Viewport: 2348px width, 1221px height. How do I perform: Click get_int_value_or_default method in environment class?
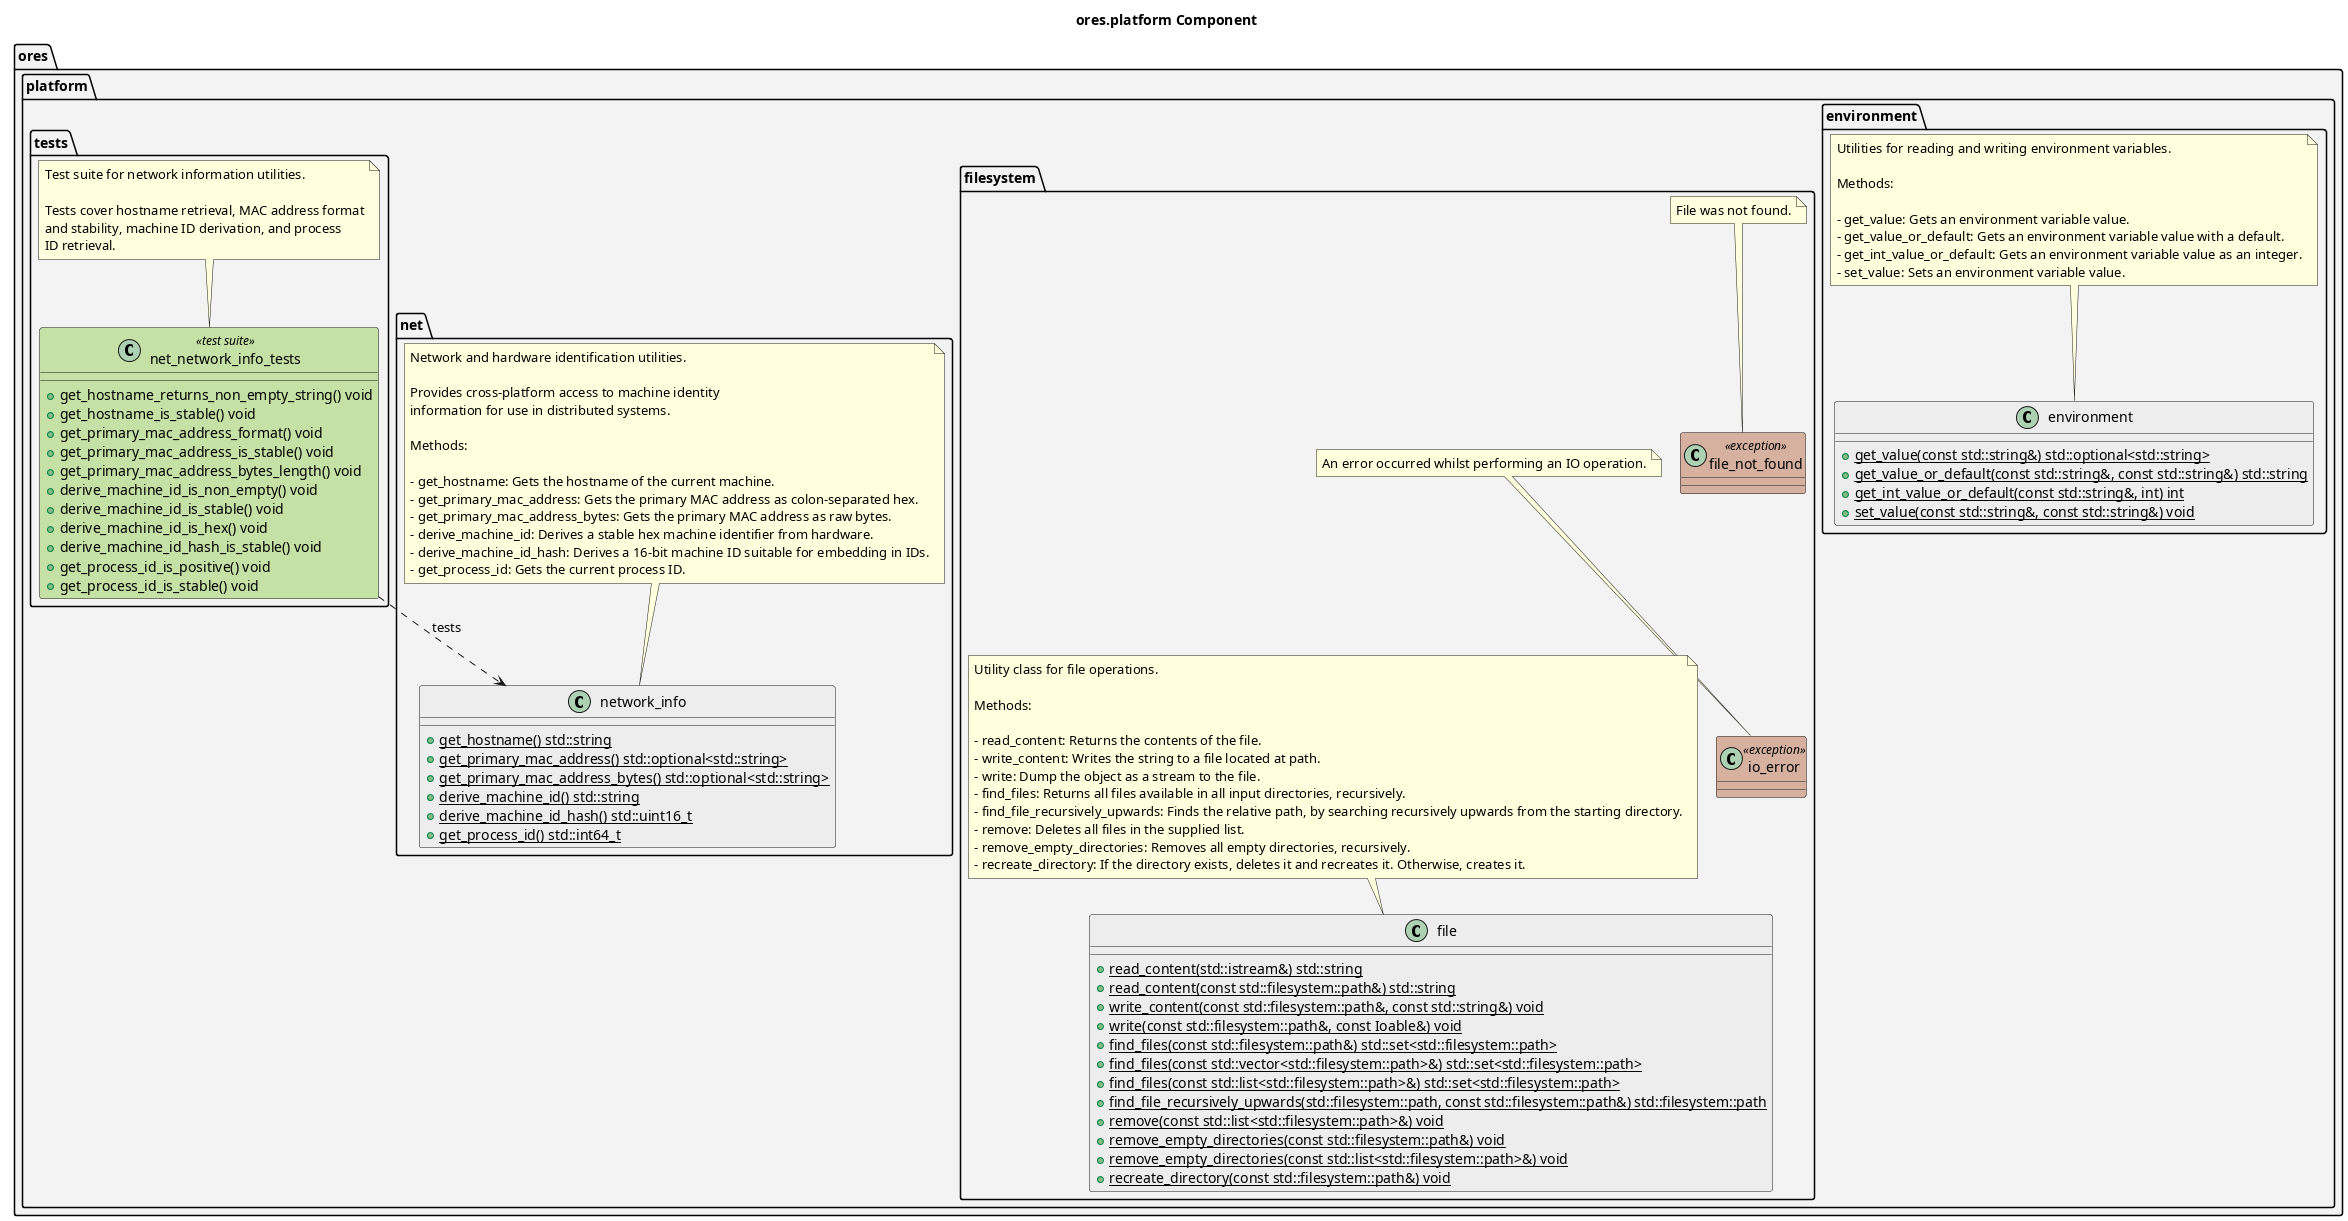[2018, 493]
